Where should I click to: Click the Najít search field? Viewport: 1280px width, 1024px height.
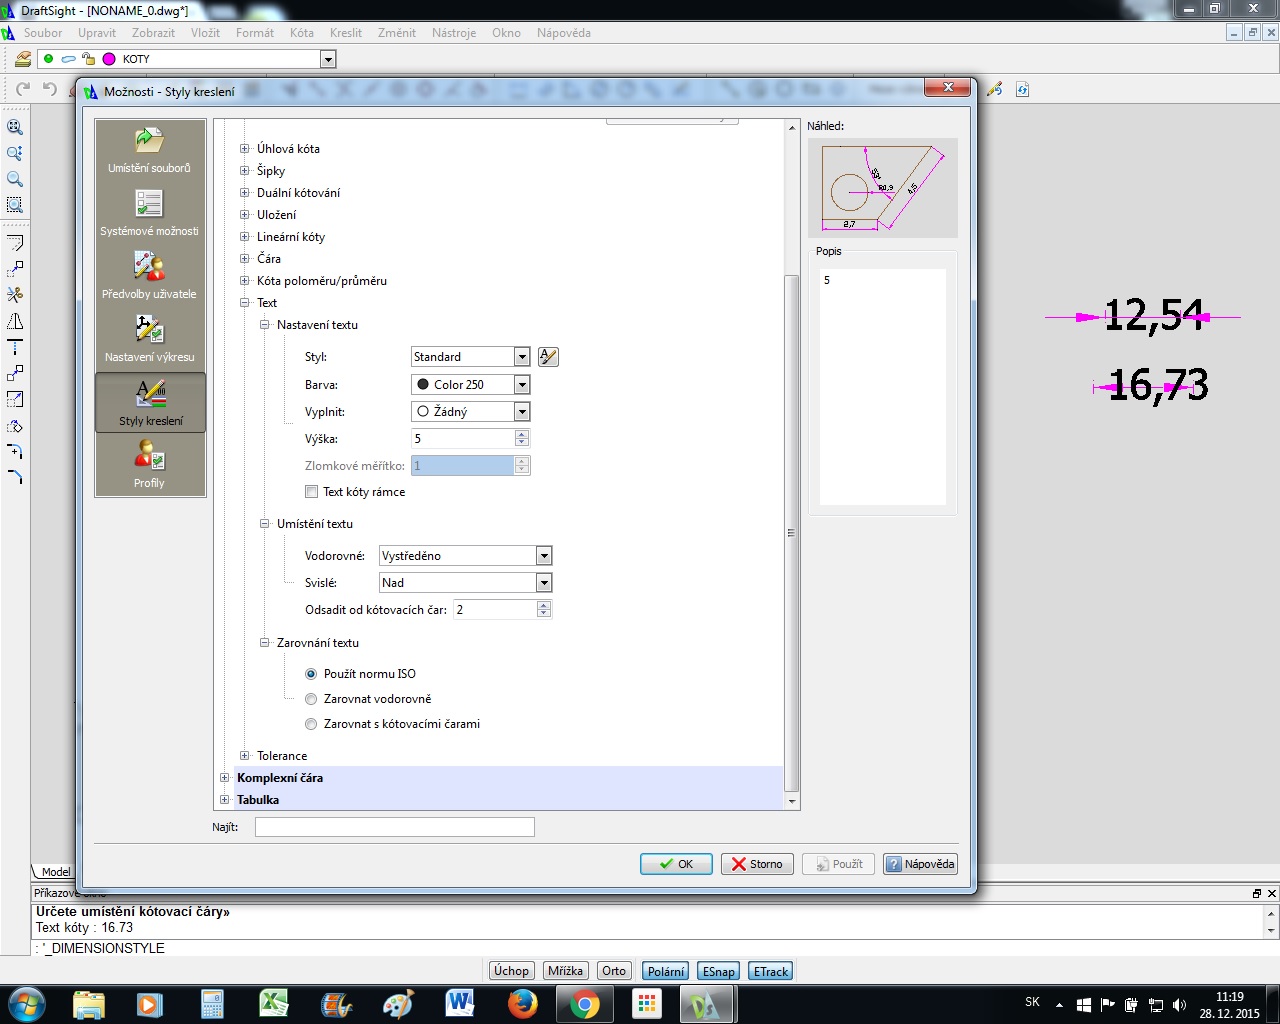[394, 827]
